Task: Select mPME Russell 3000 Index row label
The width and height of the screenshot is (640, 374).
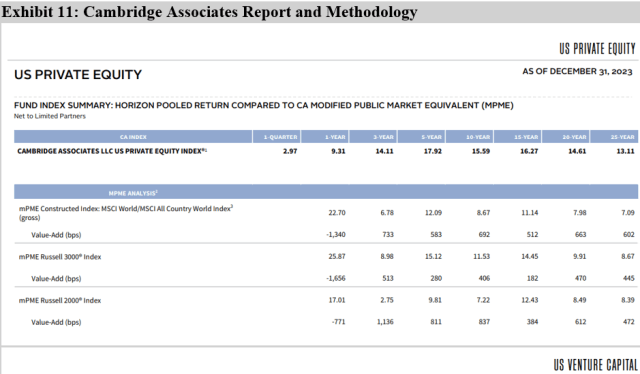Action: [60, 257]
